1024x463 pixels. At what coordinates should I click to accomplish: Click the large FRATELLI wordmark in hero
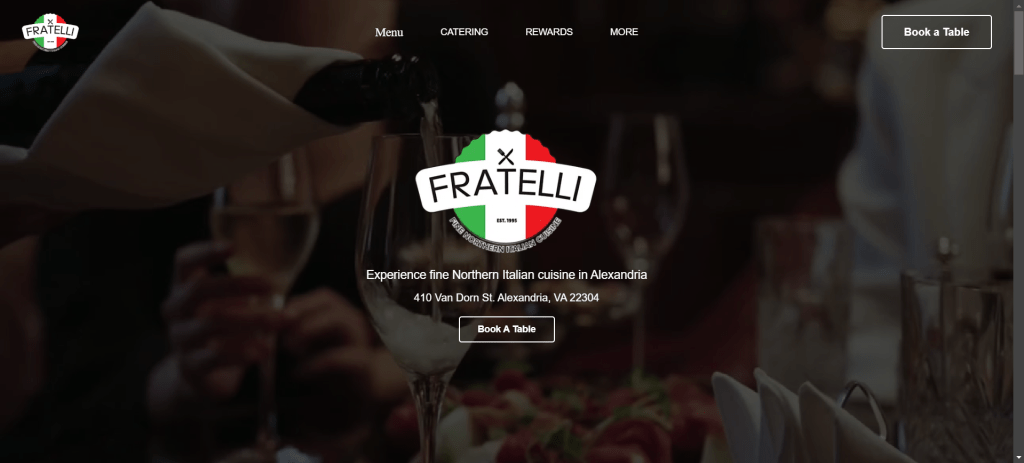(505, 185)
